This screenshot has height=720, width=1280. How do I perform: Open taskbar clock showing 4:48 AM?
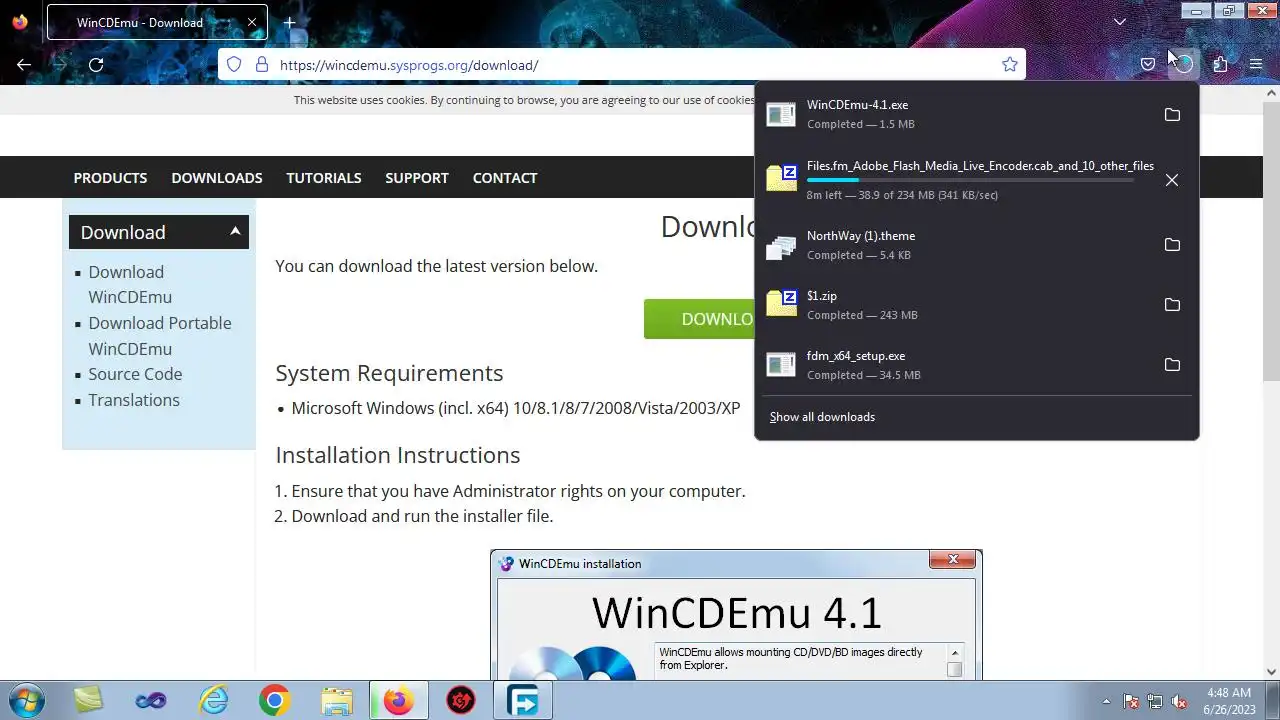(1229, 701)
